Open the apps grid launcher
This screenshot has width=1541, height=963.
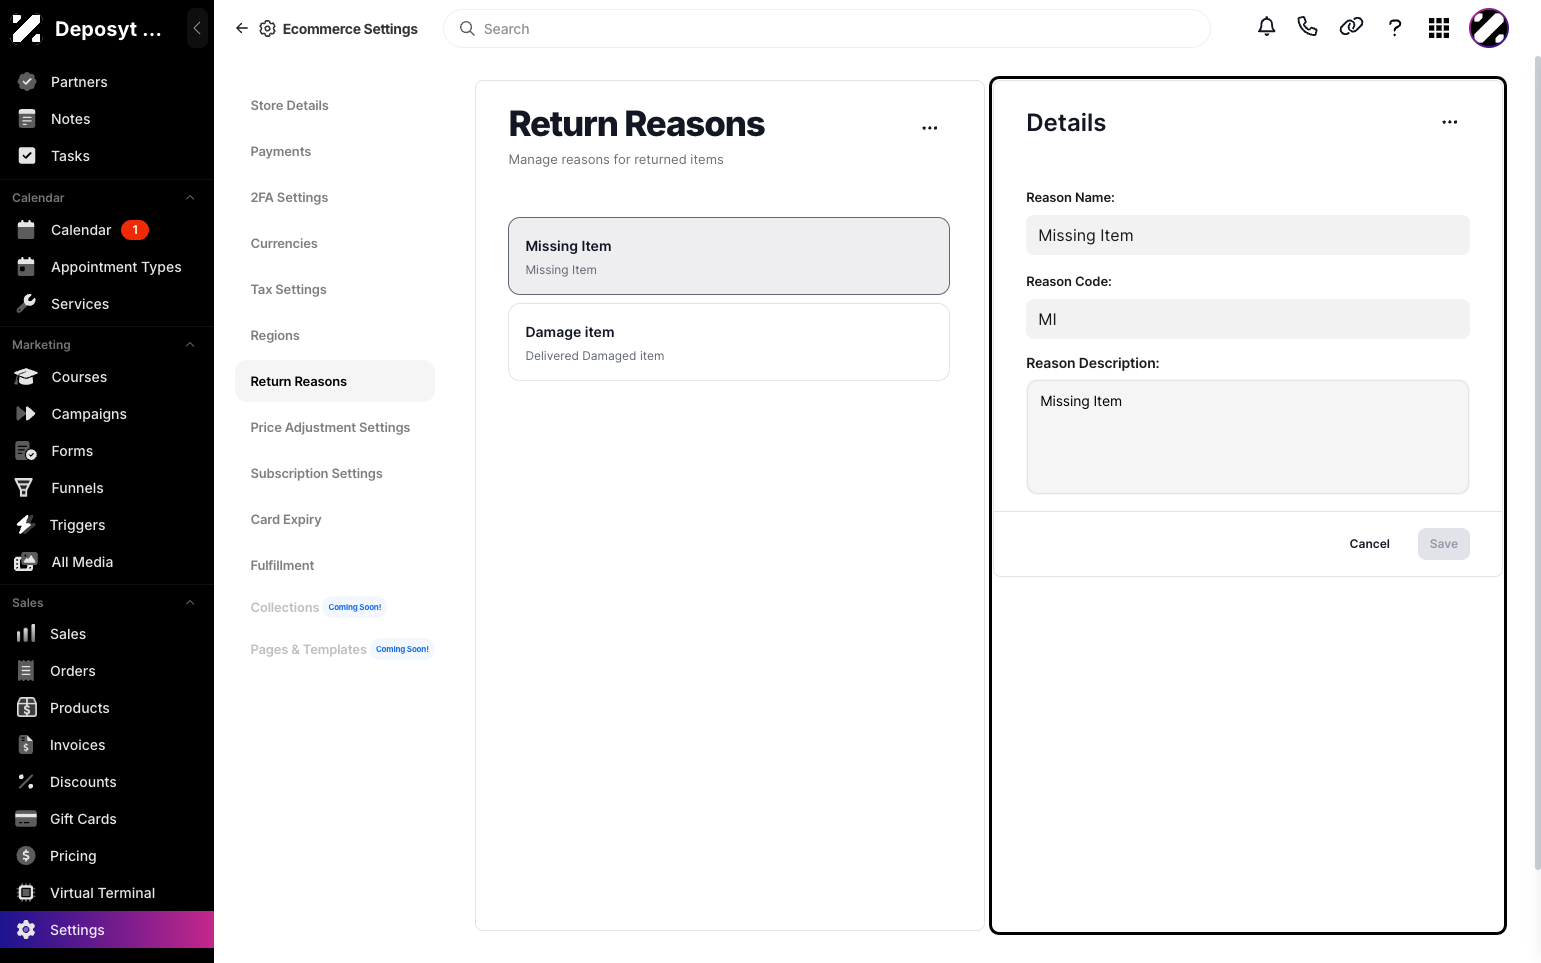(1439, 28)
